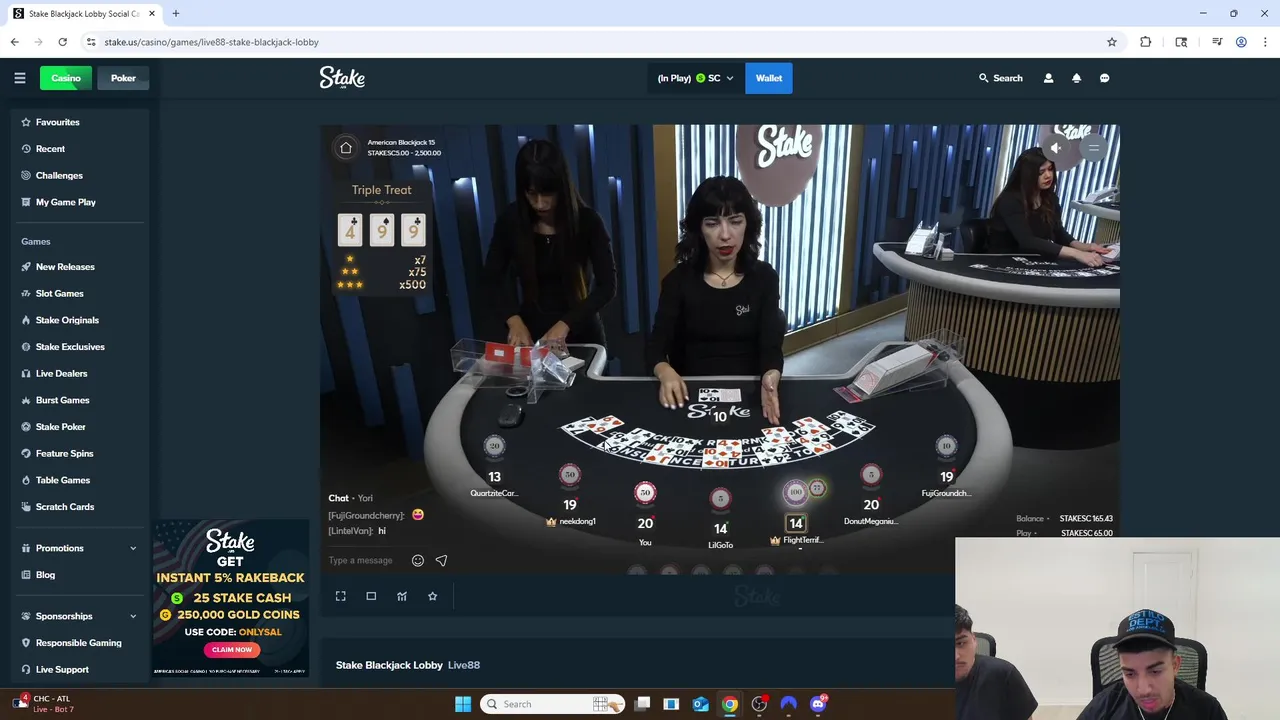Open the NordVPN taskbar icon

[789, 704]
